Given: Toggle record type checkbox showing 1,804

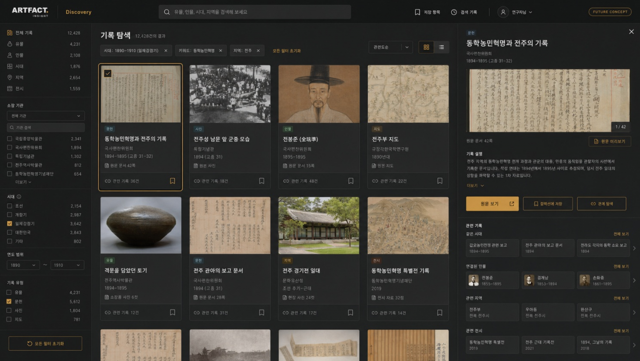Looking at the screenshot, I should pos(9,310).
